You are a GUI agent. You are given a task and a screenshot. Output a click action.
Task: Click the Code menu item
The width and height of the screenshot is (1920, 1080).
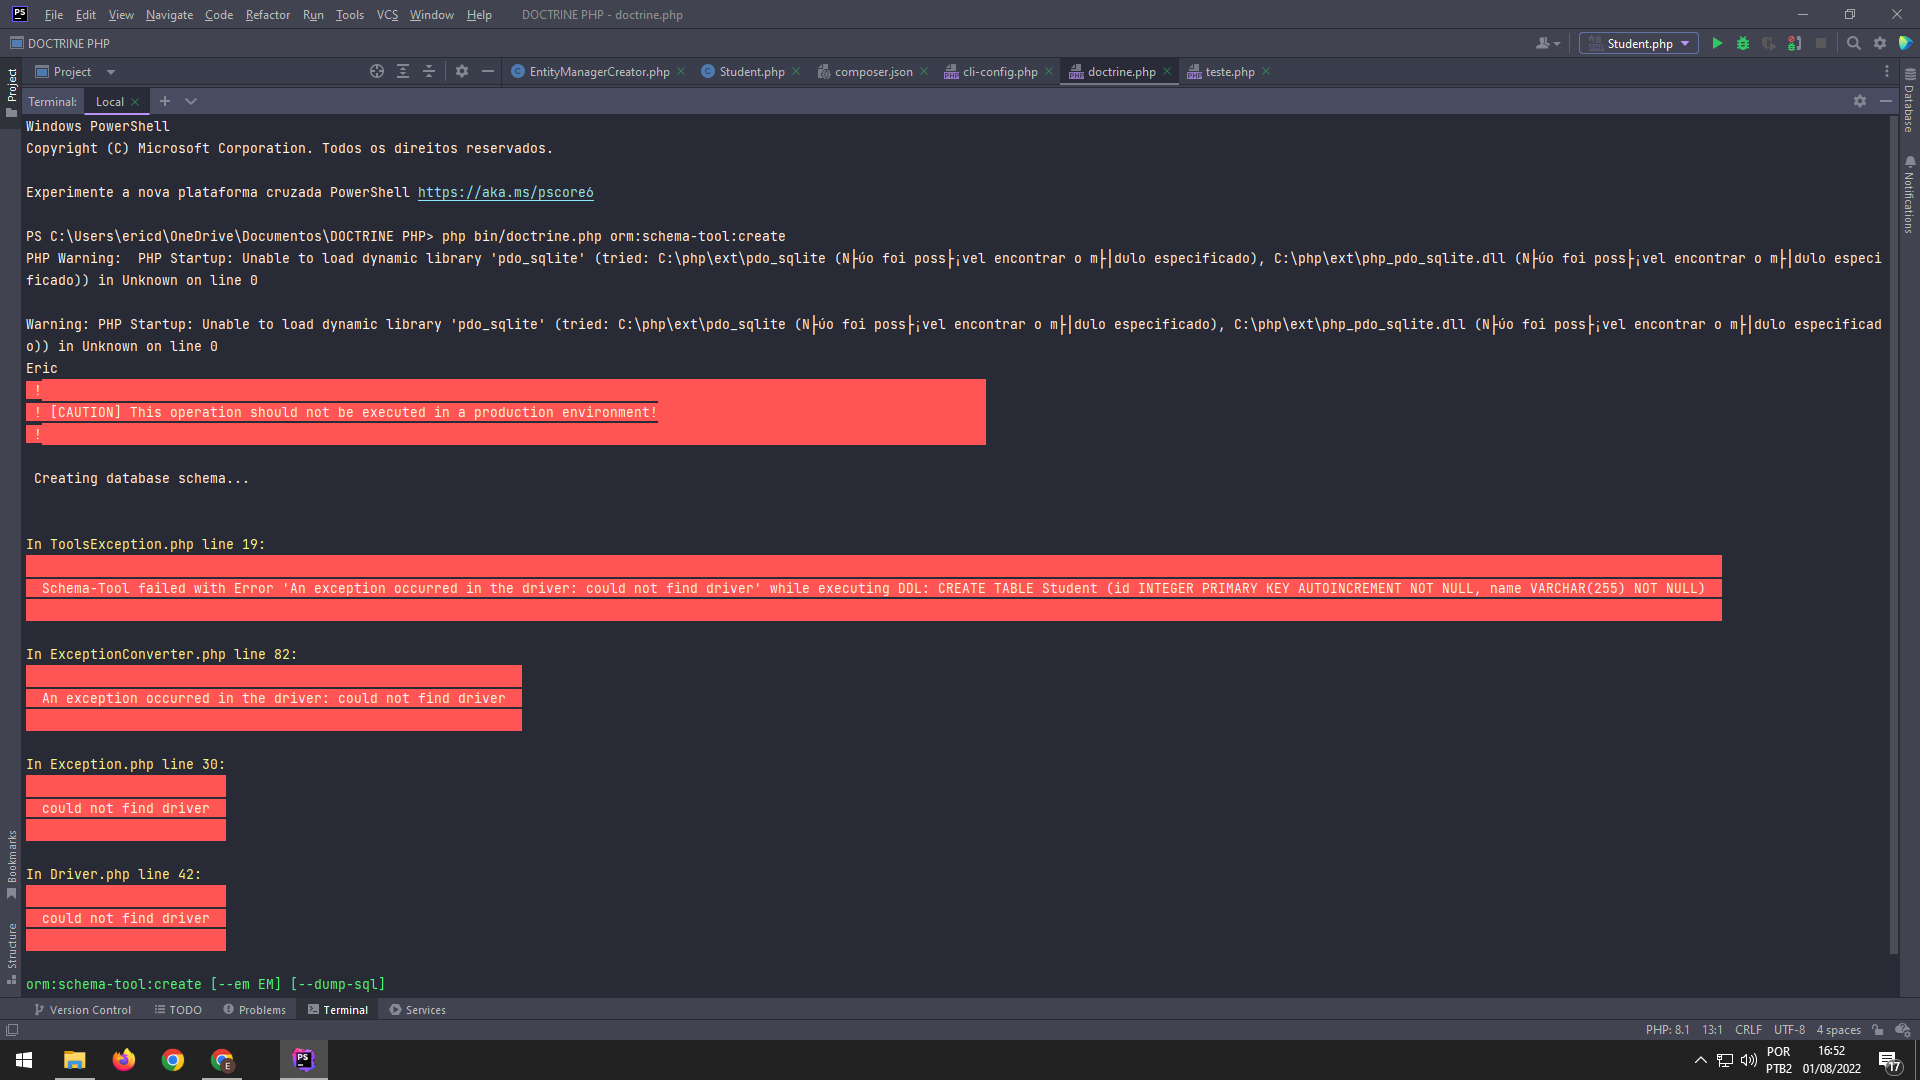[x=218, y=15]
